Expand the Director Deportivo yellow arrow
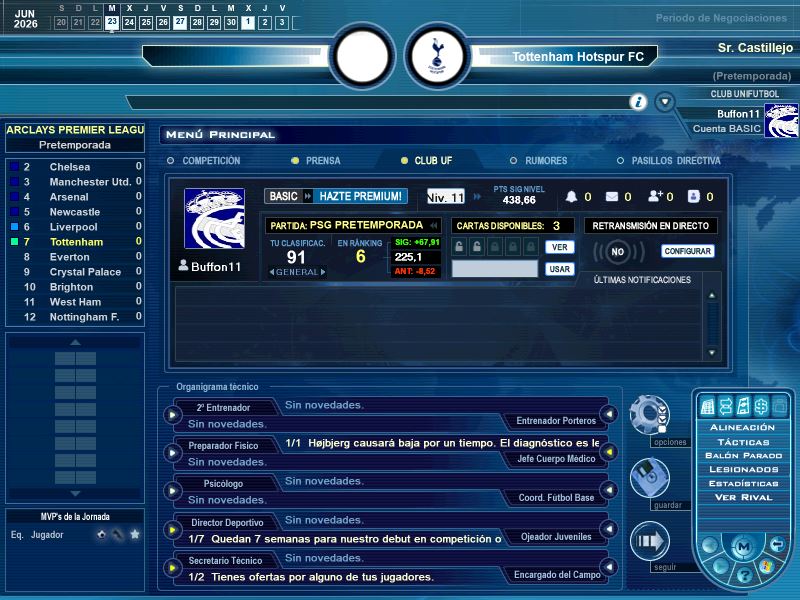The height and width of the screenshot is (600, 800). [172, 530]
